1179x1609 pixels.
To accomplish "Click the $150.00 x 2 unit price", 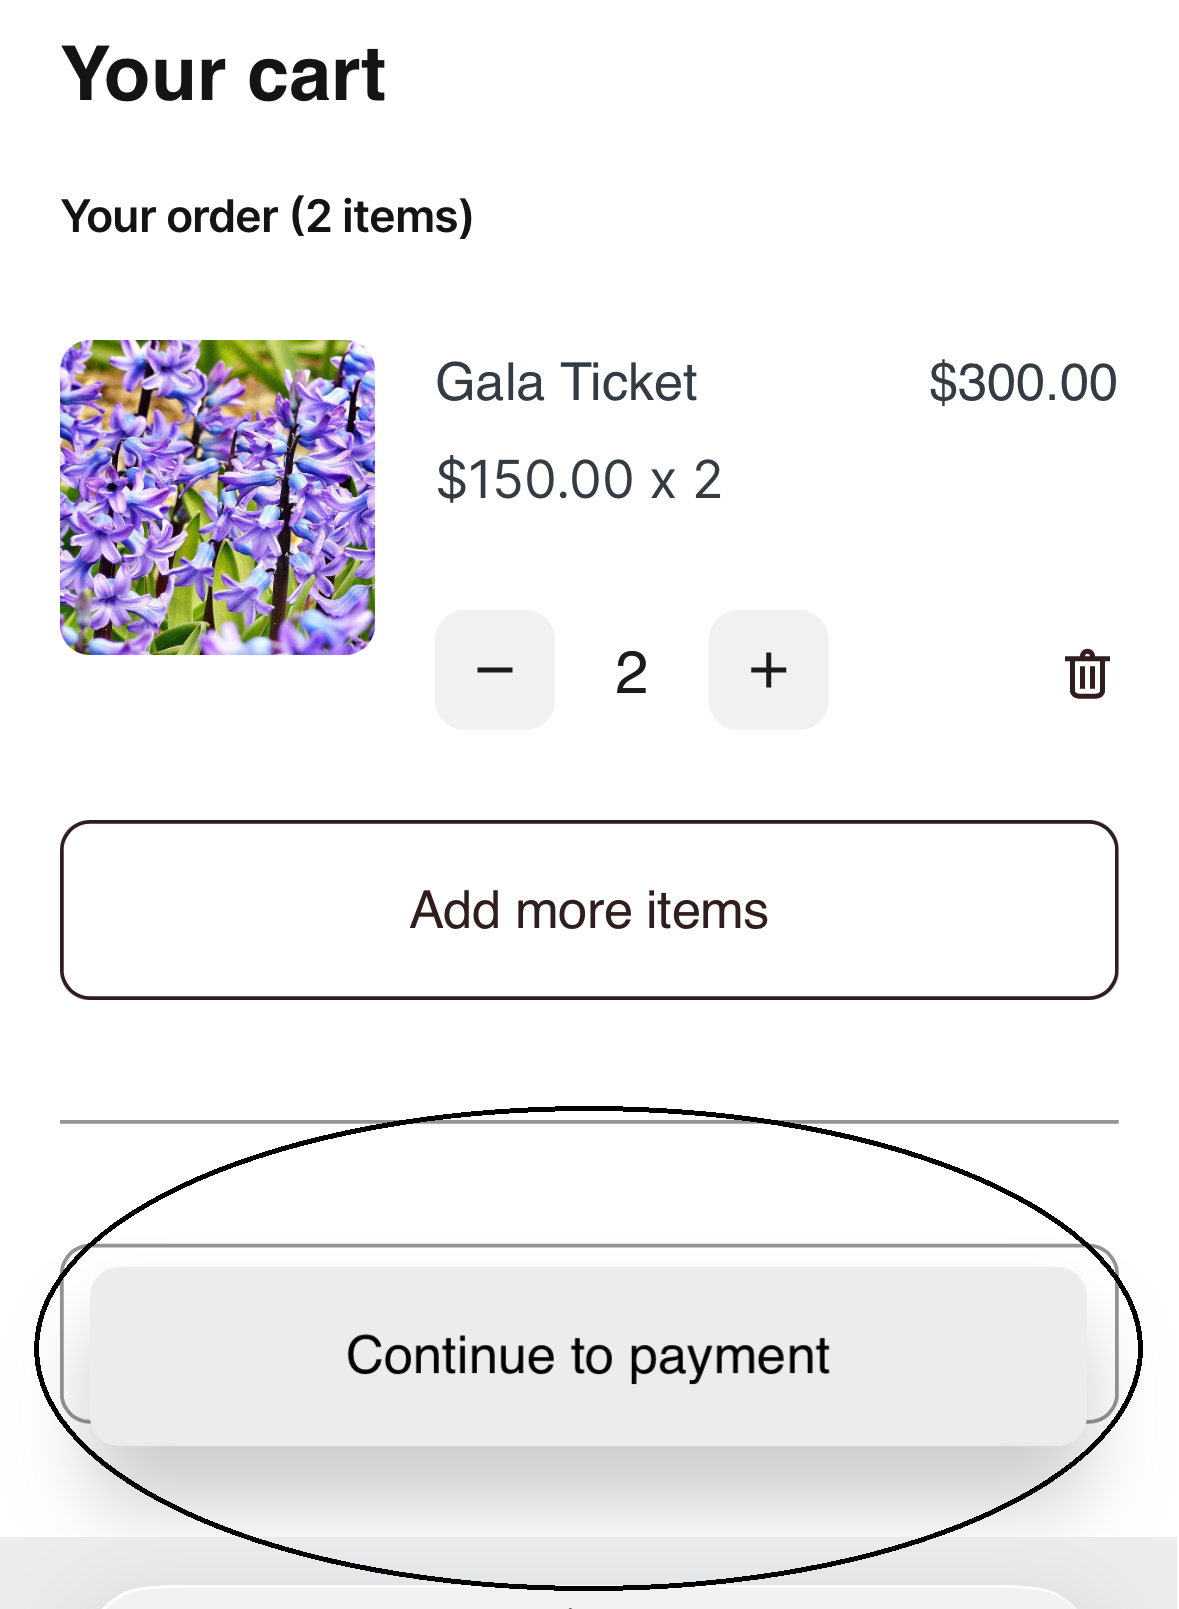I will pos(579,479).
